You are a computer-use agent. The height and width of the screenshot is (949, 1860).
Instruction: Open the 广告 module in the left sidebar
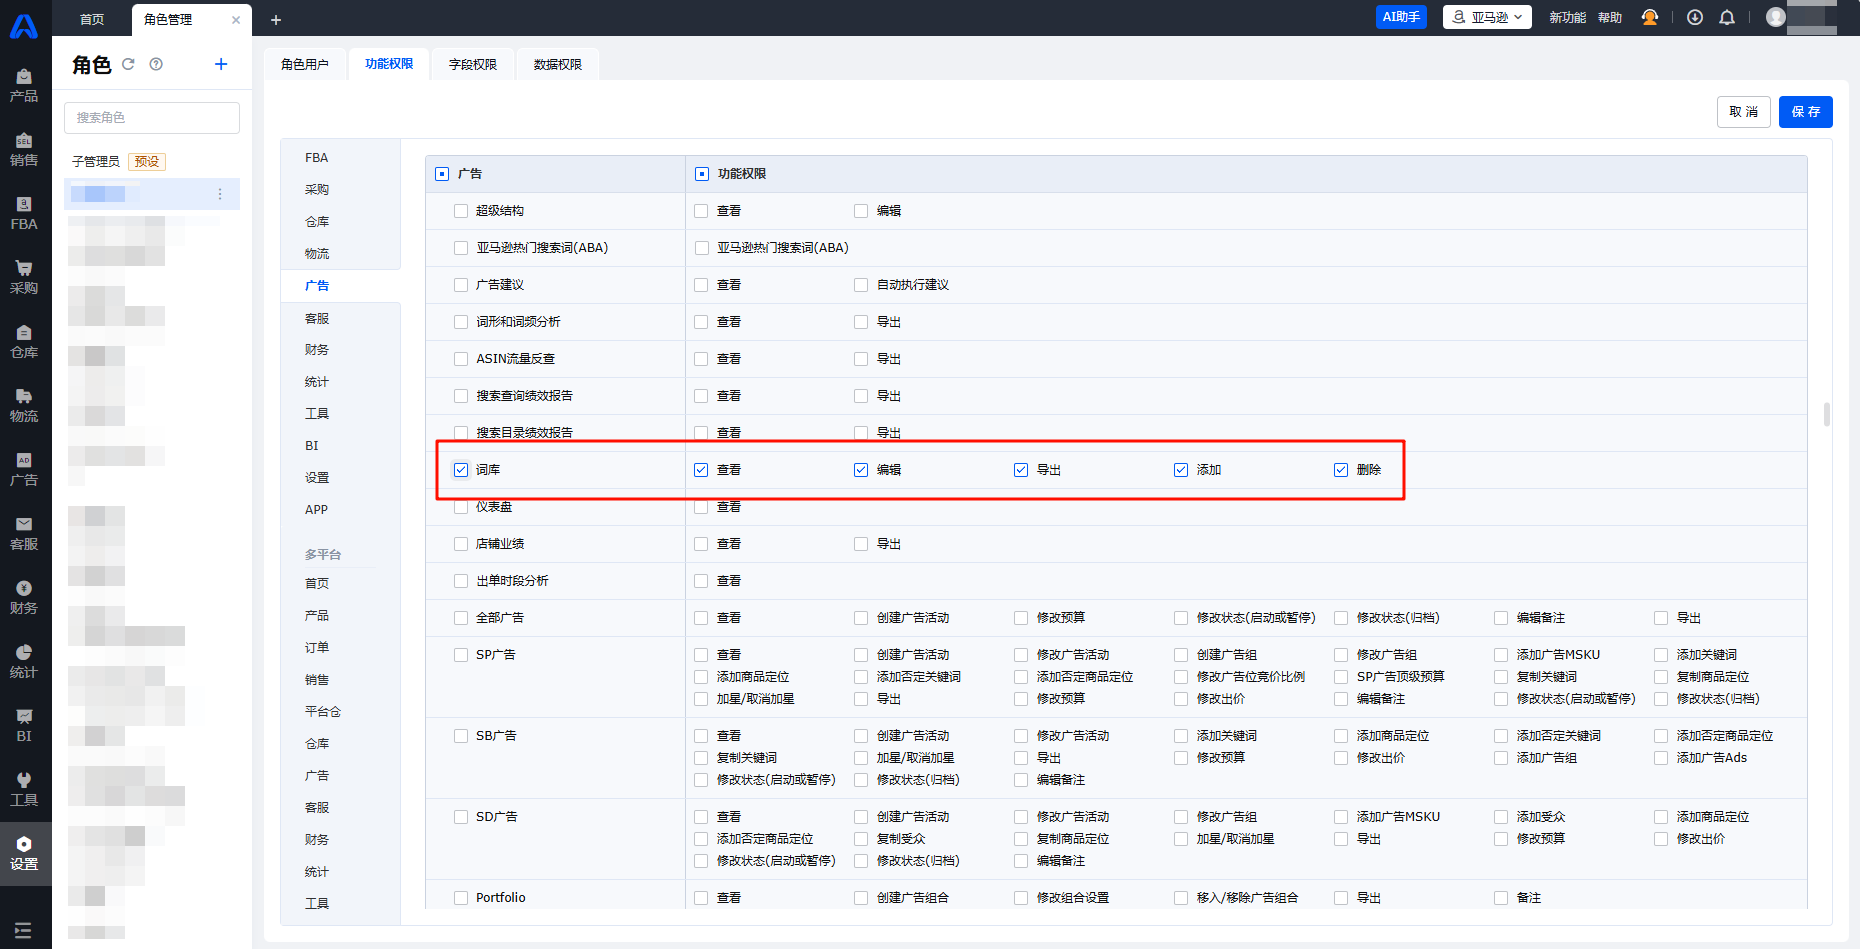tap(24, 470)
